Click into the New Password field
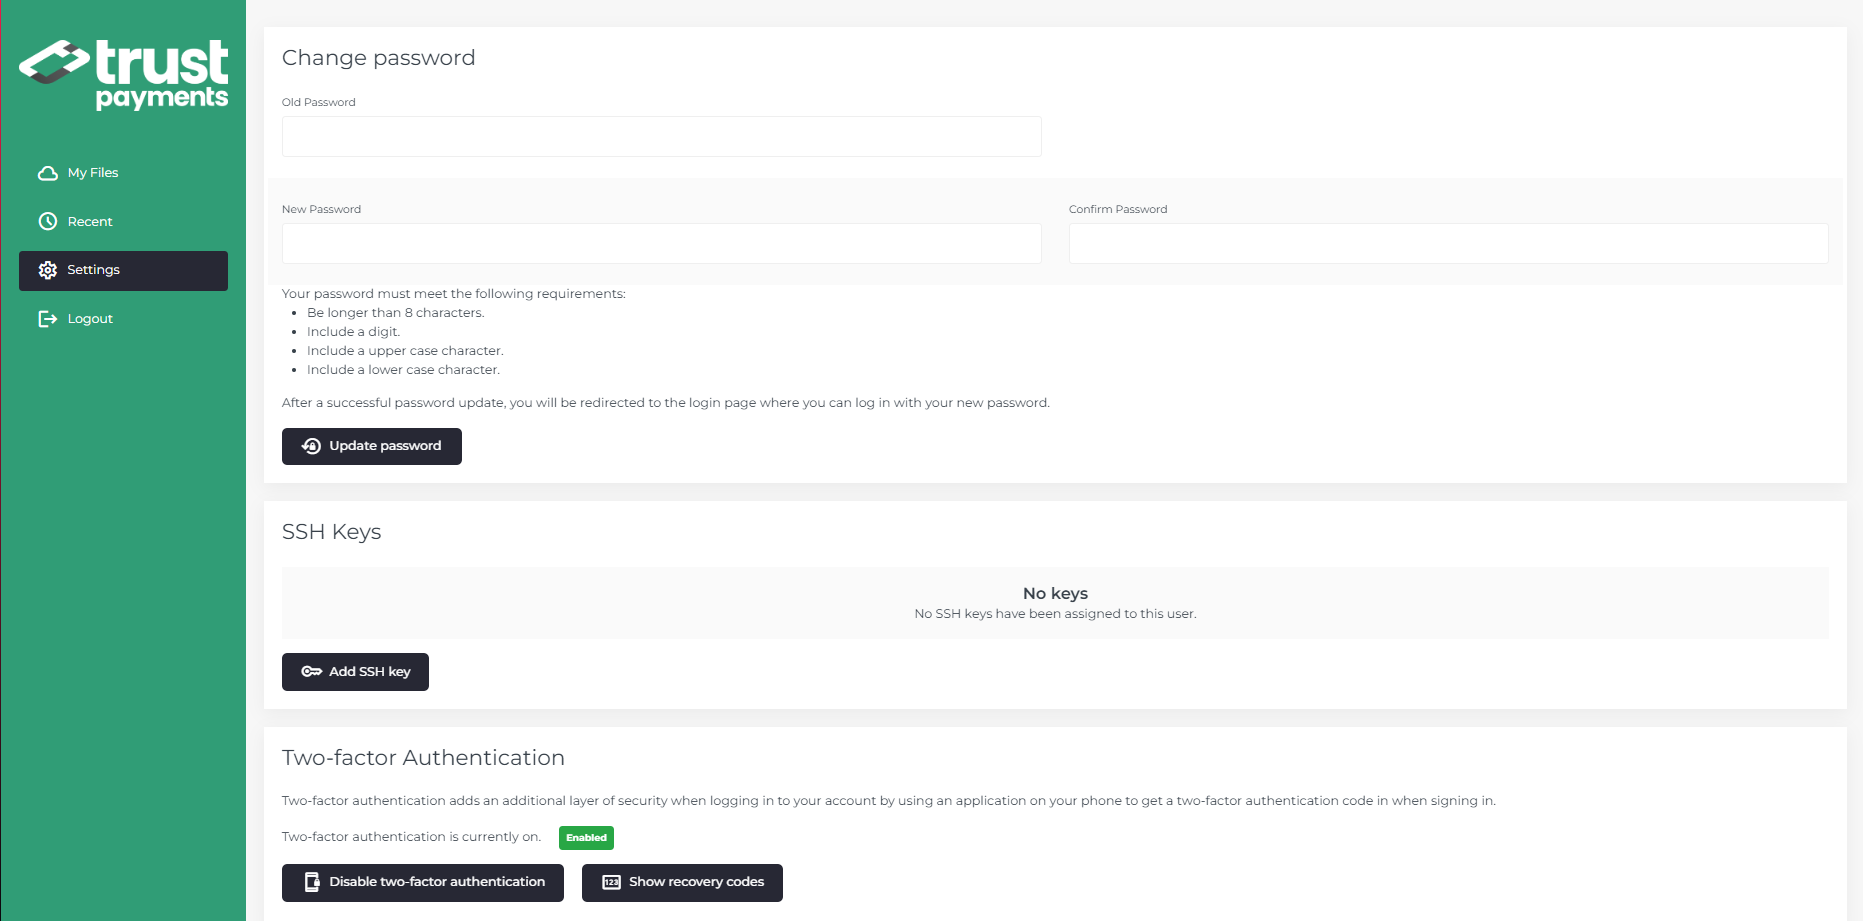1863x921 pixels. click(661, 244)
